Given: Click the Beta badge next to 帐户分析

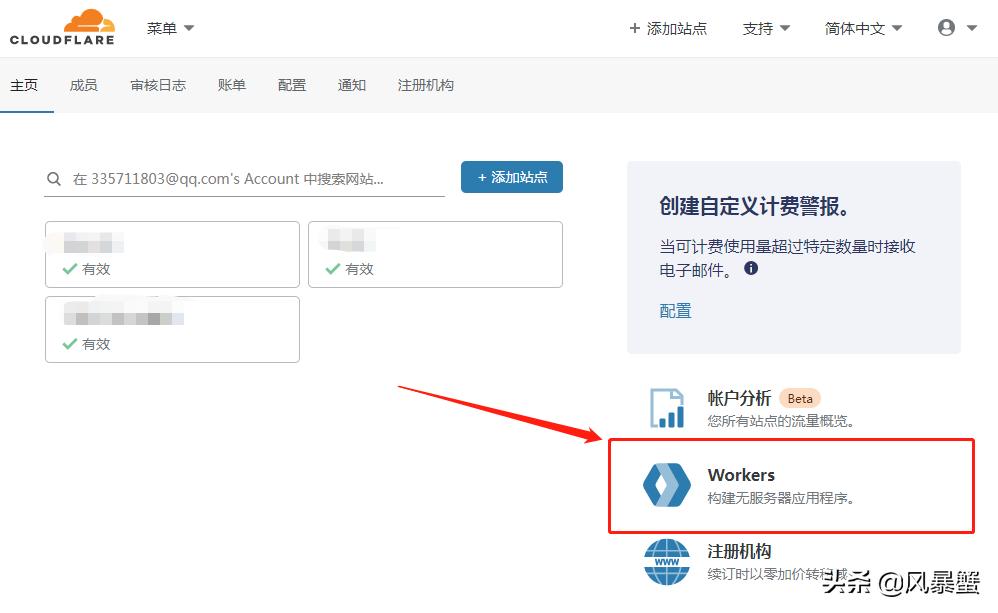Looking at the screenshot, I should 800,398.
